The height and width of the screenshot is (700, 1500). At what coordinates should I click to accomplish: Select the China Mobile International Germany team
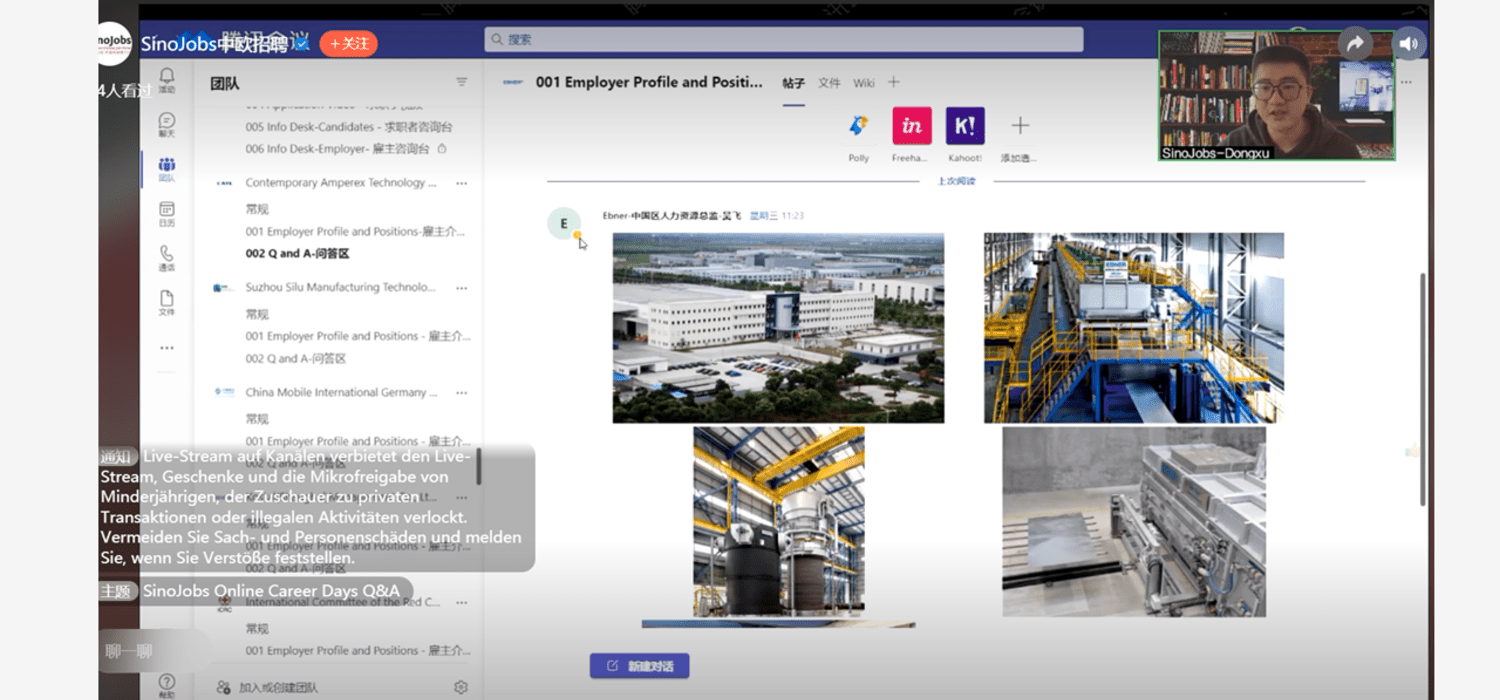[x=341, y=393]
